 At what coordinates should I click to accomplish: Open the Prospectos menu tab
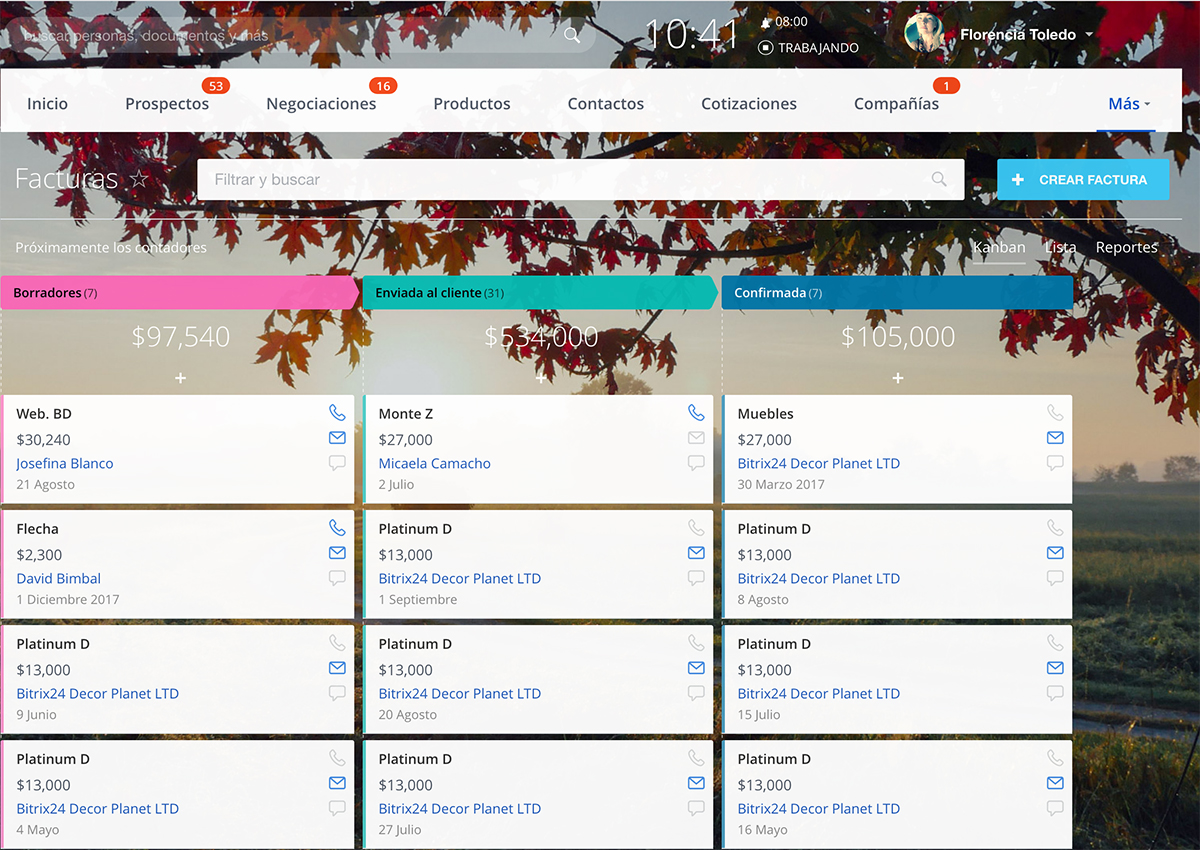[167, 104]
